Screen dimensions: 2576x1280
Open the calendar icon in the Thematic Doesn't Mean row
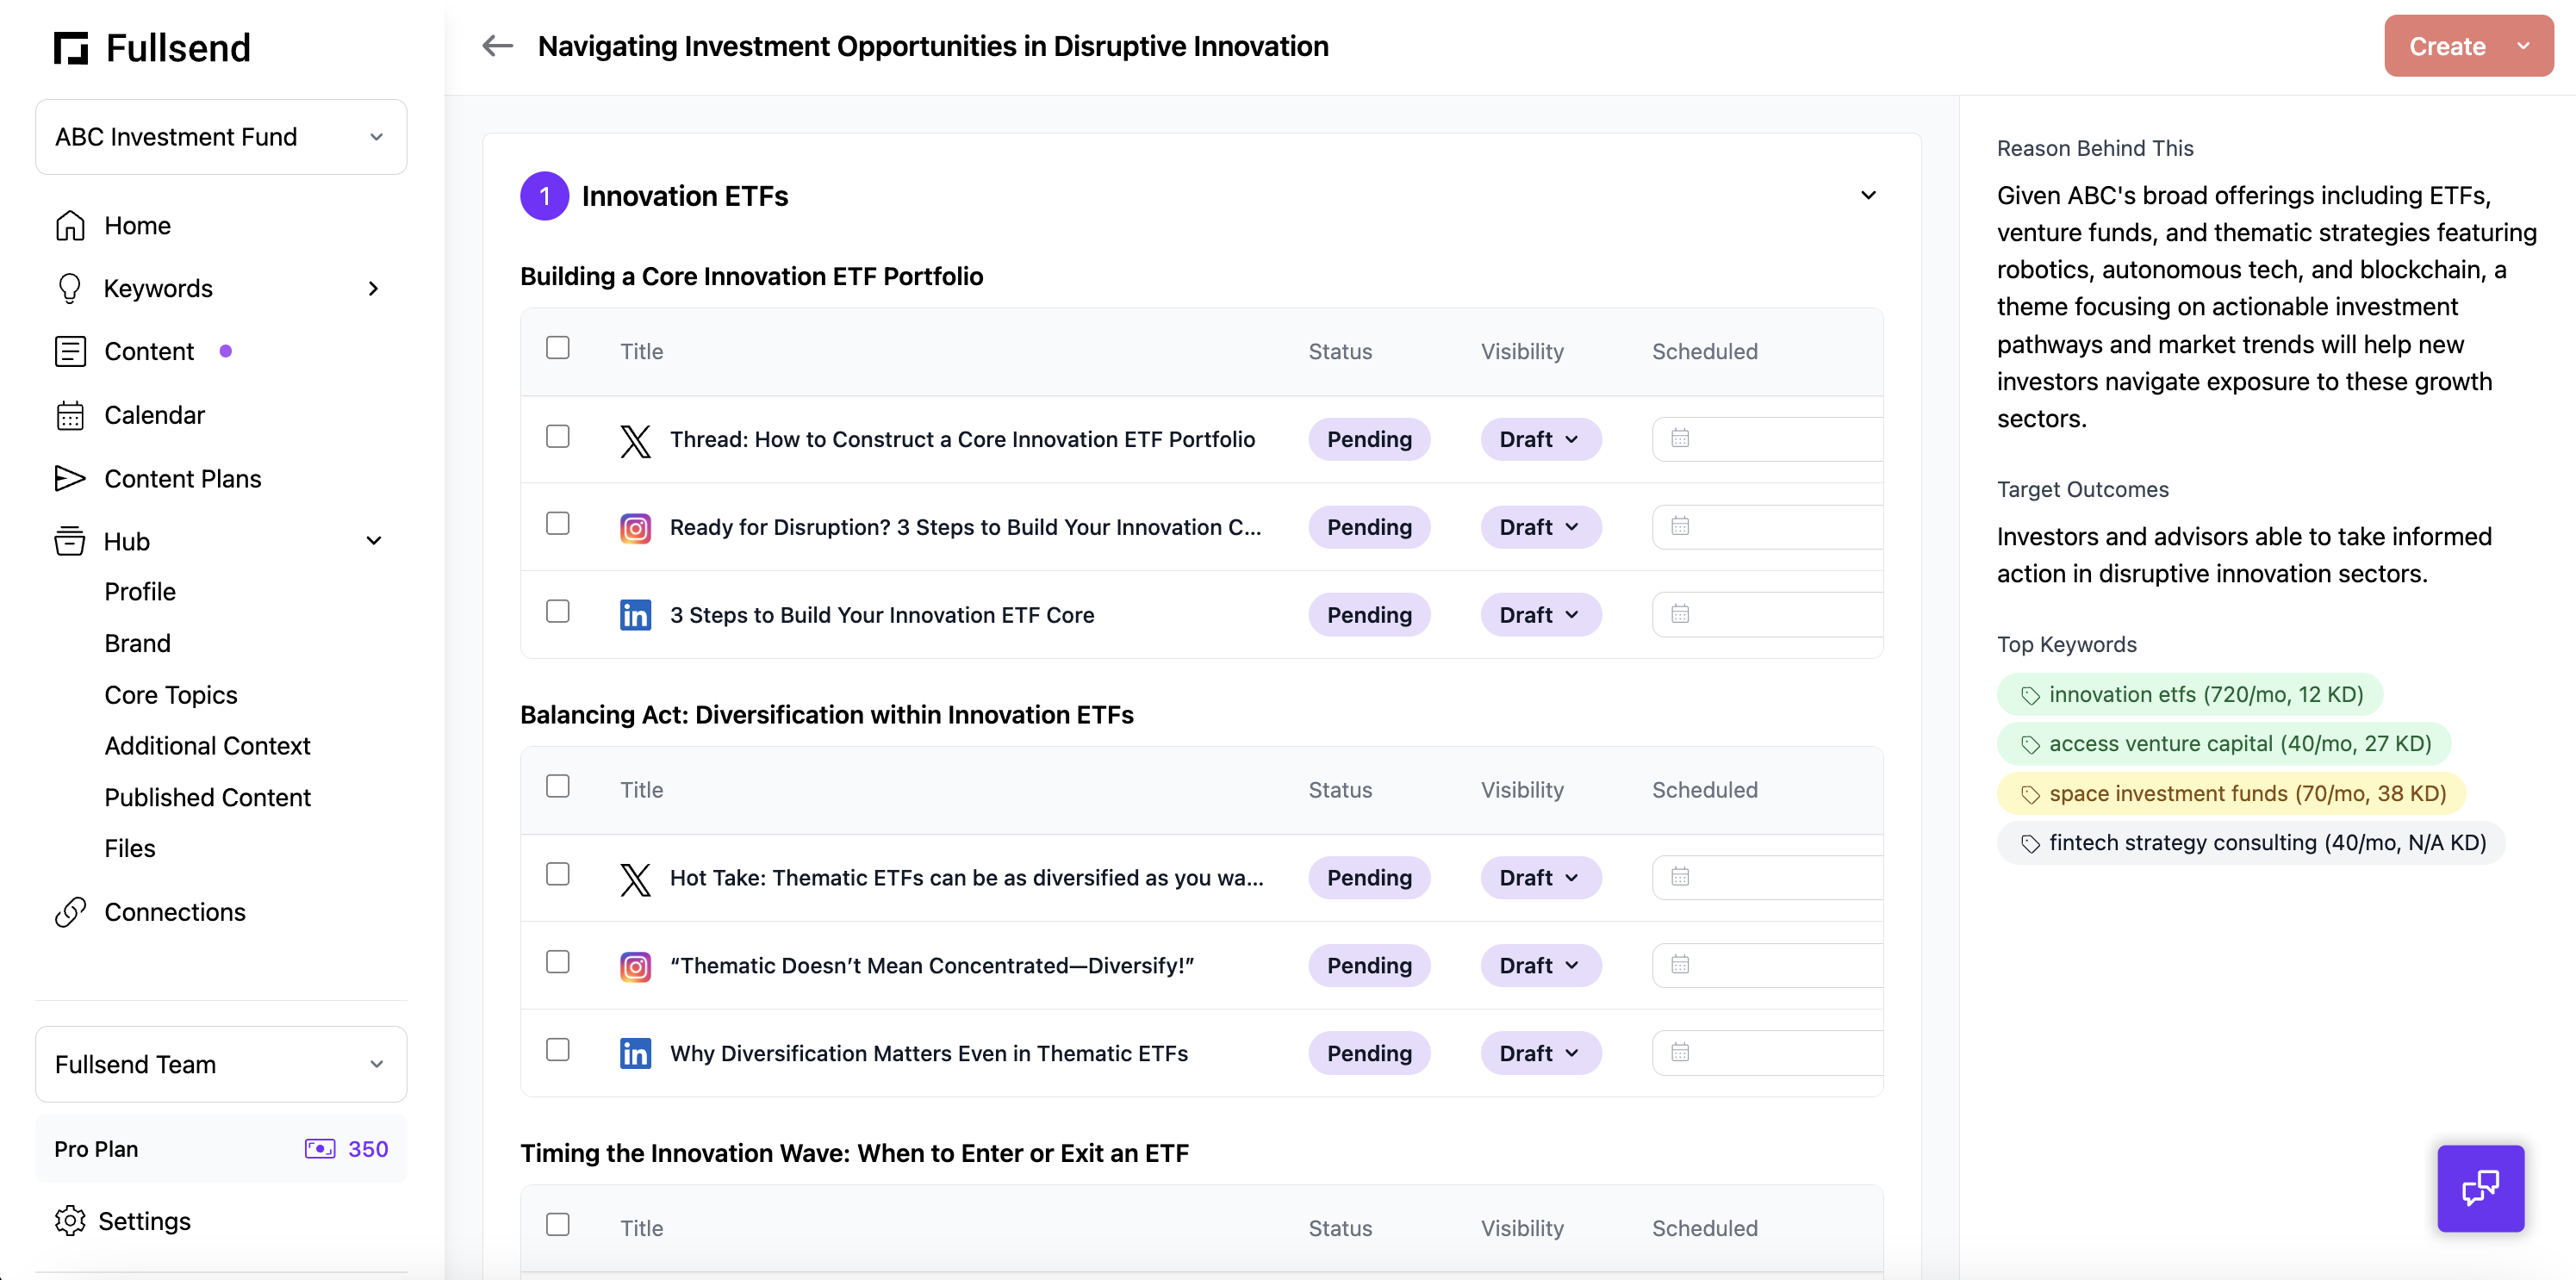[x=1680, y=965]
